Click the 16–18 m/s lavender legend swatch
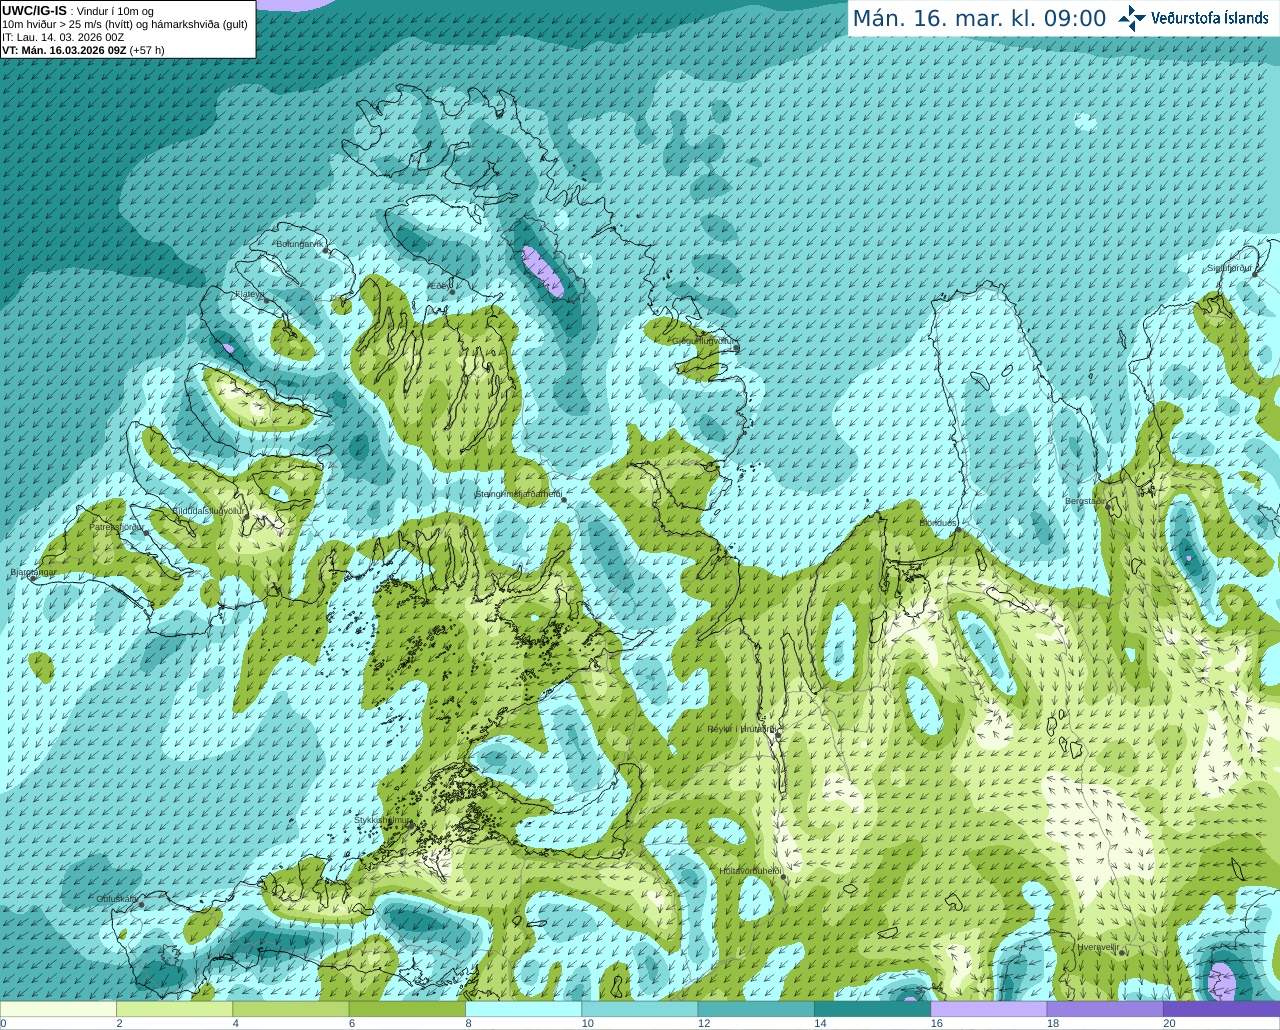The width and height of the screenshot is (1280, 1030). (x=989, y=1009)
